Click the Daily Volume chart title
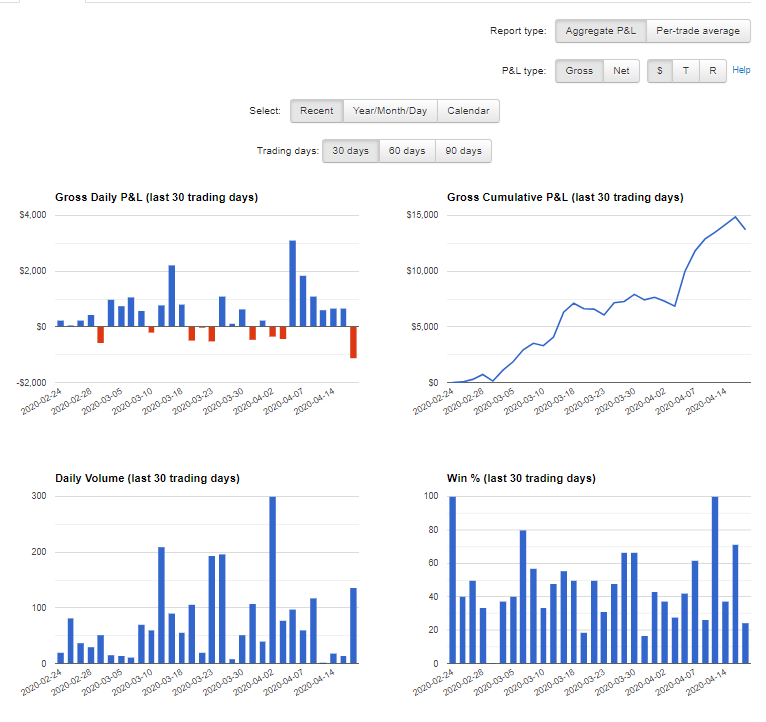This screenshot has height=722, width=766. (x=147, y=478)
